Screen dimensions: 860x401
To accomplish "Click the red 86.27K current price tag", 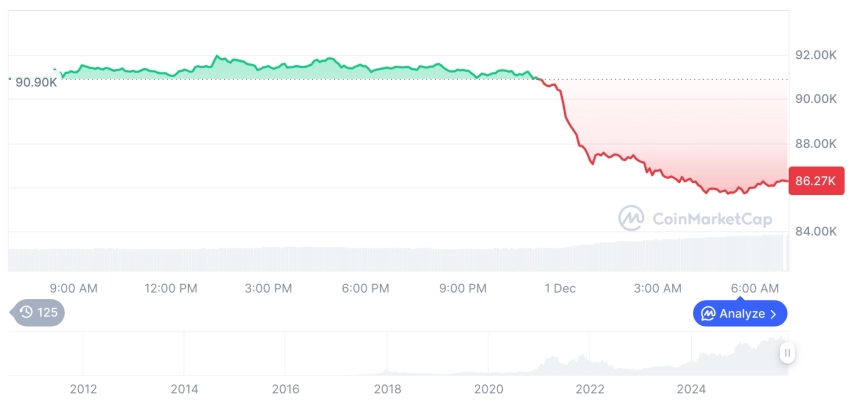I will (x=816, y=182).
